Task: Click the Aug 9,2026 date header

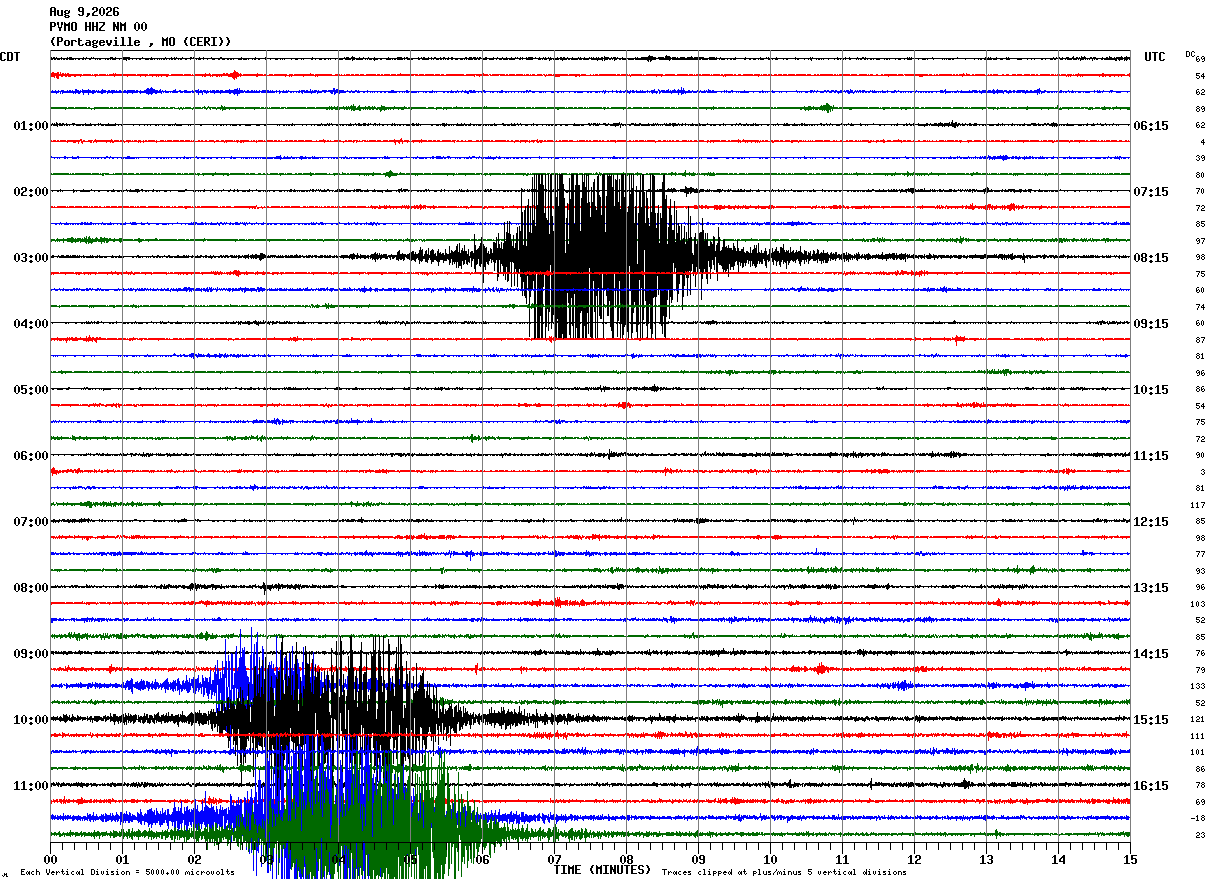Action: [x=84, y=12]
